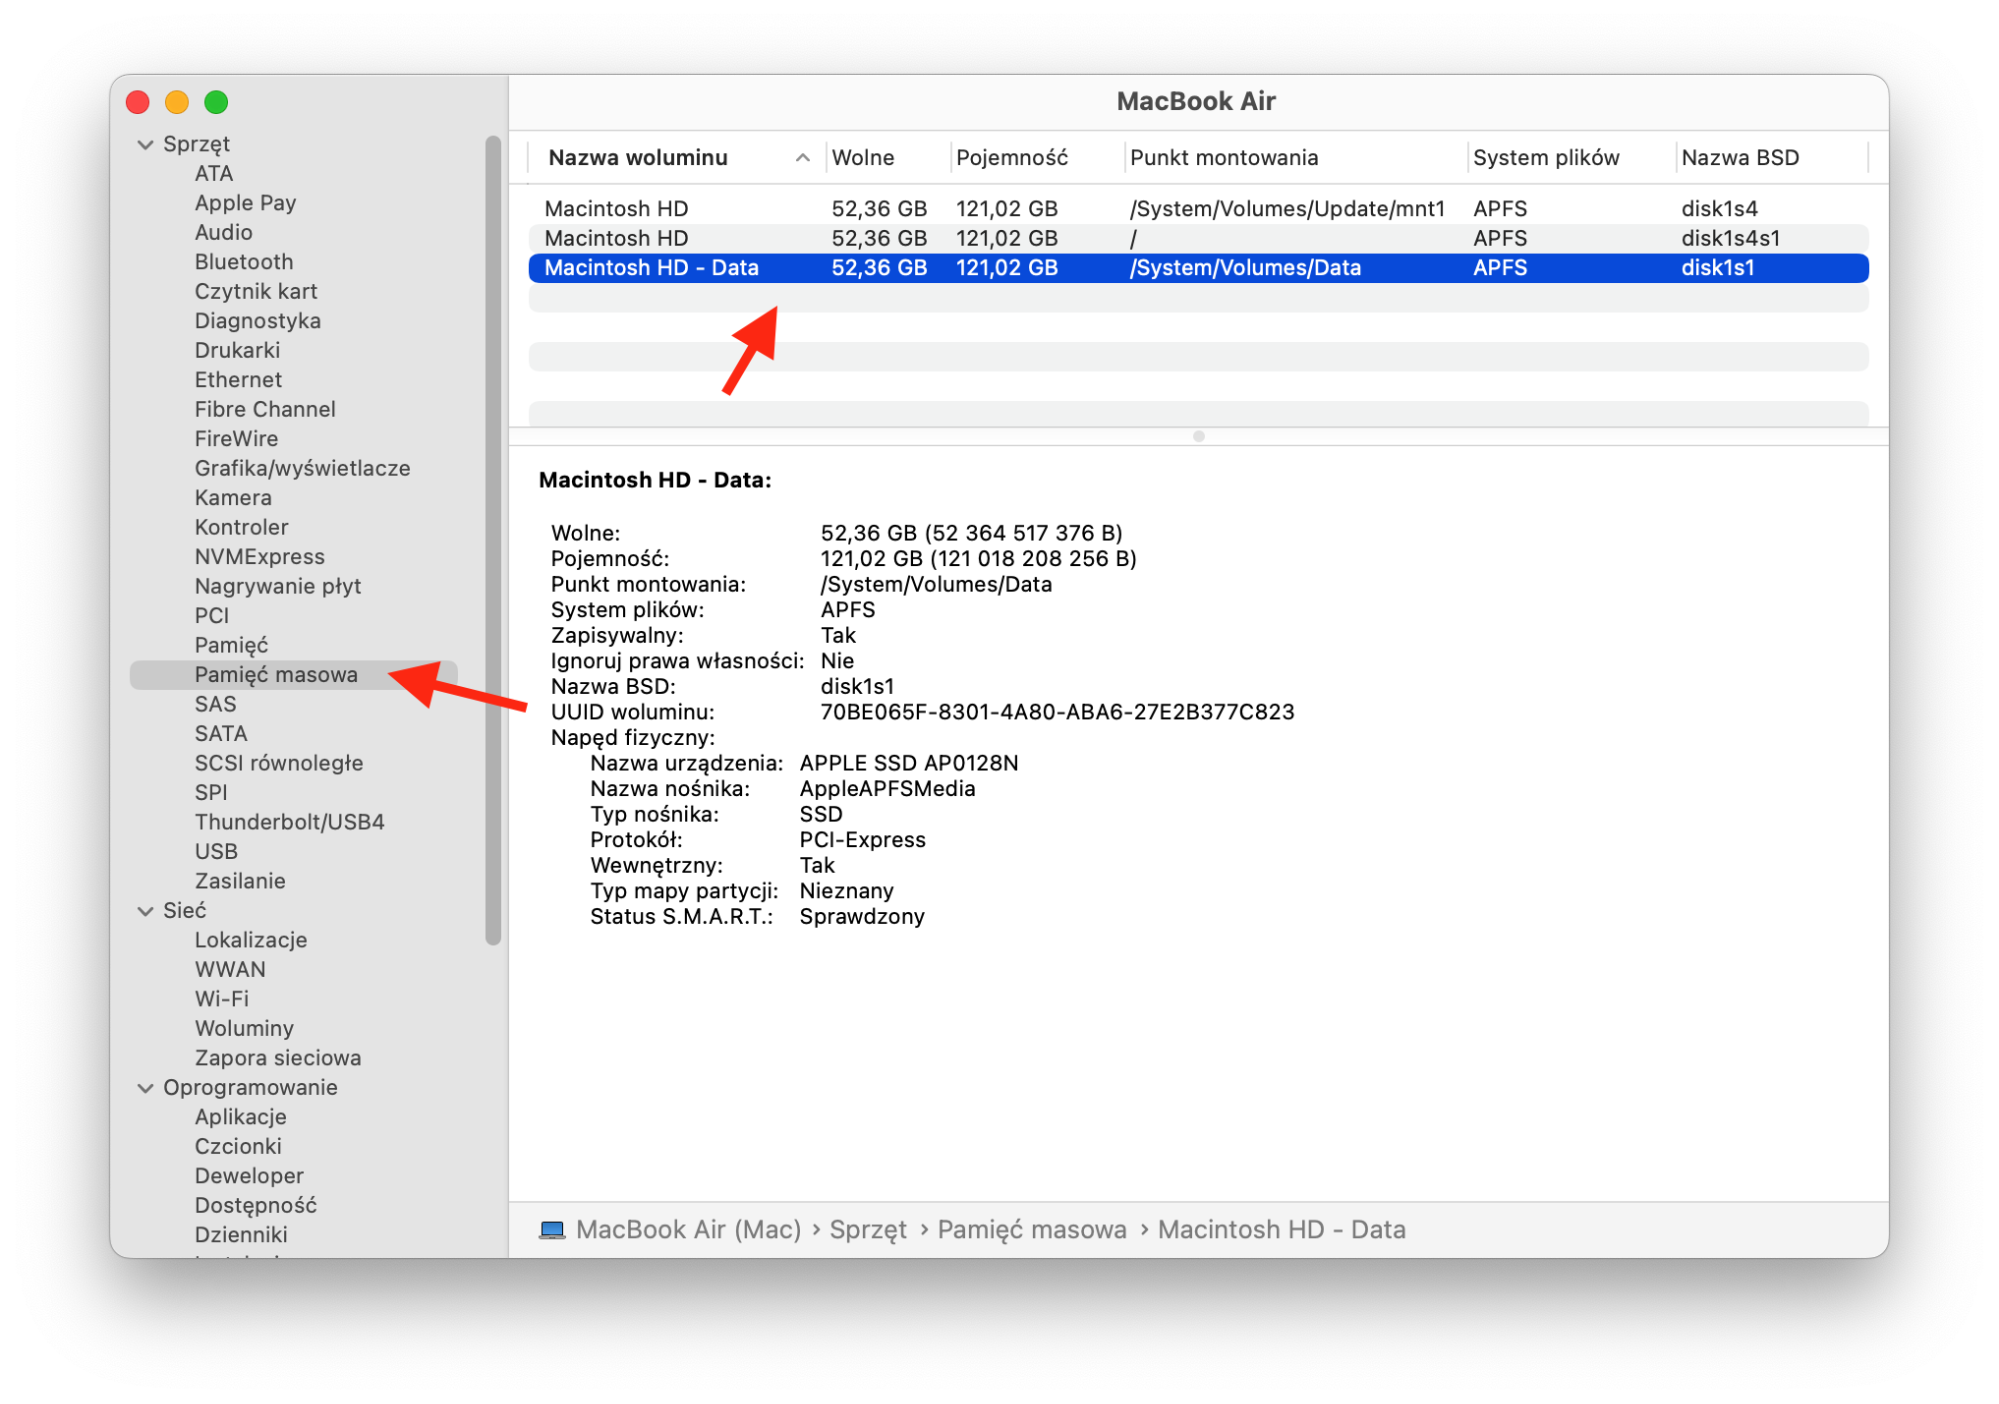Collapse the Sieć section chevron
Viewport: 1999px width, 1404px height.
coord(146,911)
